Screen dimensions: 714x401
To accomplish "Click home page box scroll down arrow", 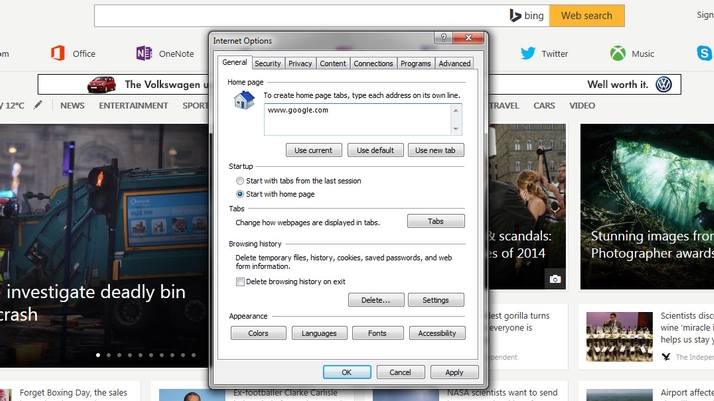I will point(457,130).
